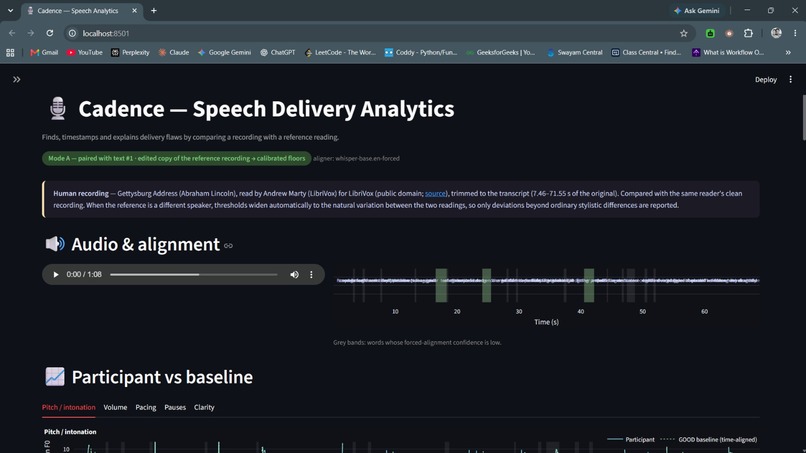The height and width of the screenshot is (453, 806).
Task: Go back in browser history
Action: (x=12, y=33)
